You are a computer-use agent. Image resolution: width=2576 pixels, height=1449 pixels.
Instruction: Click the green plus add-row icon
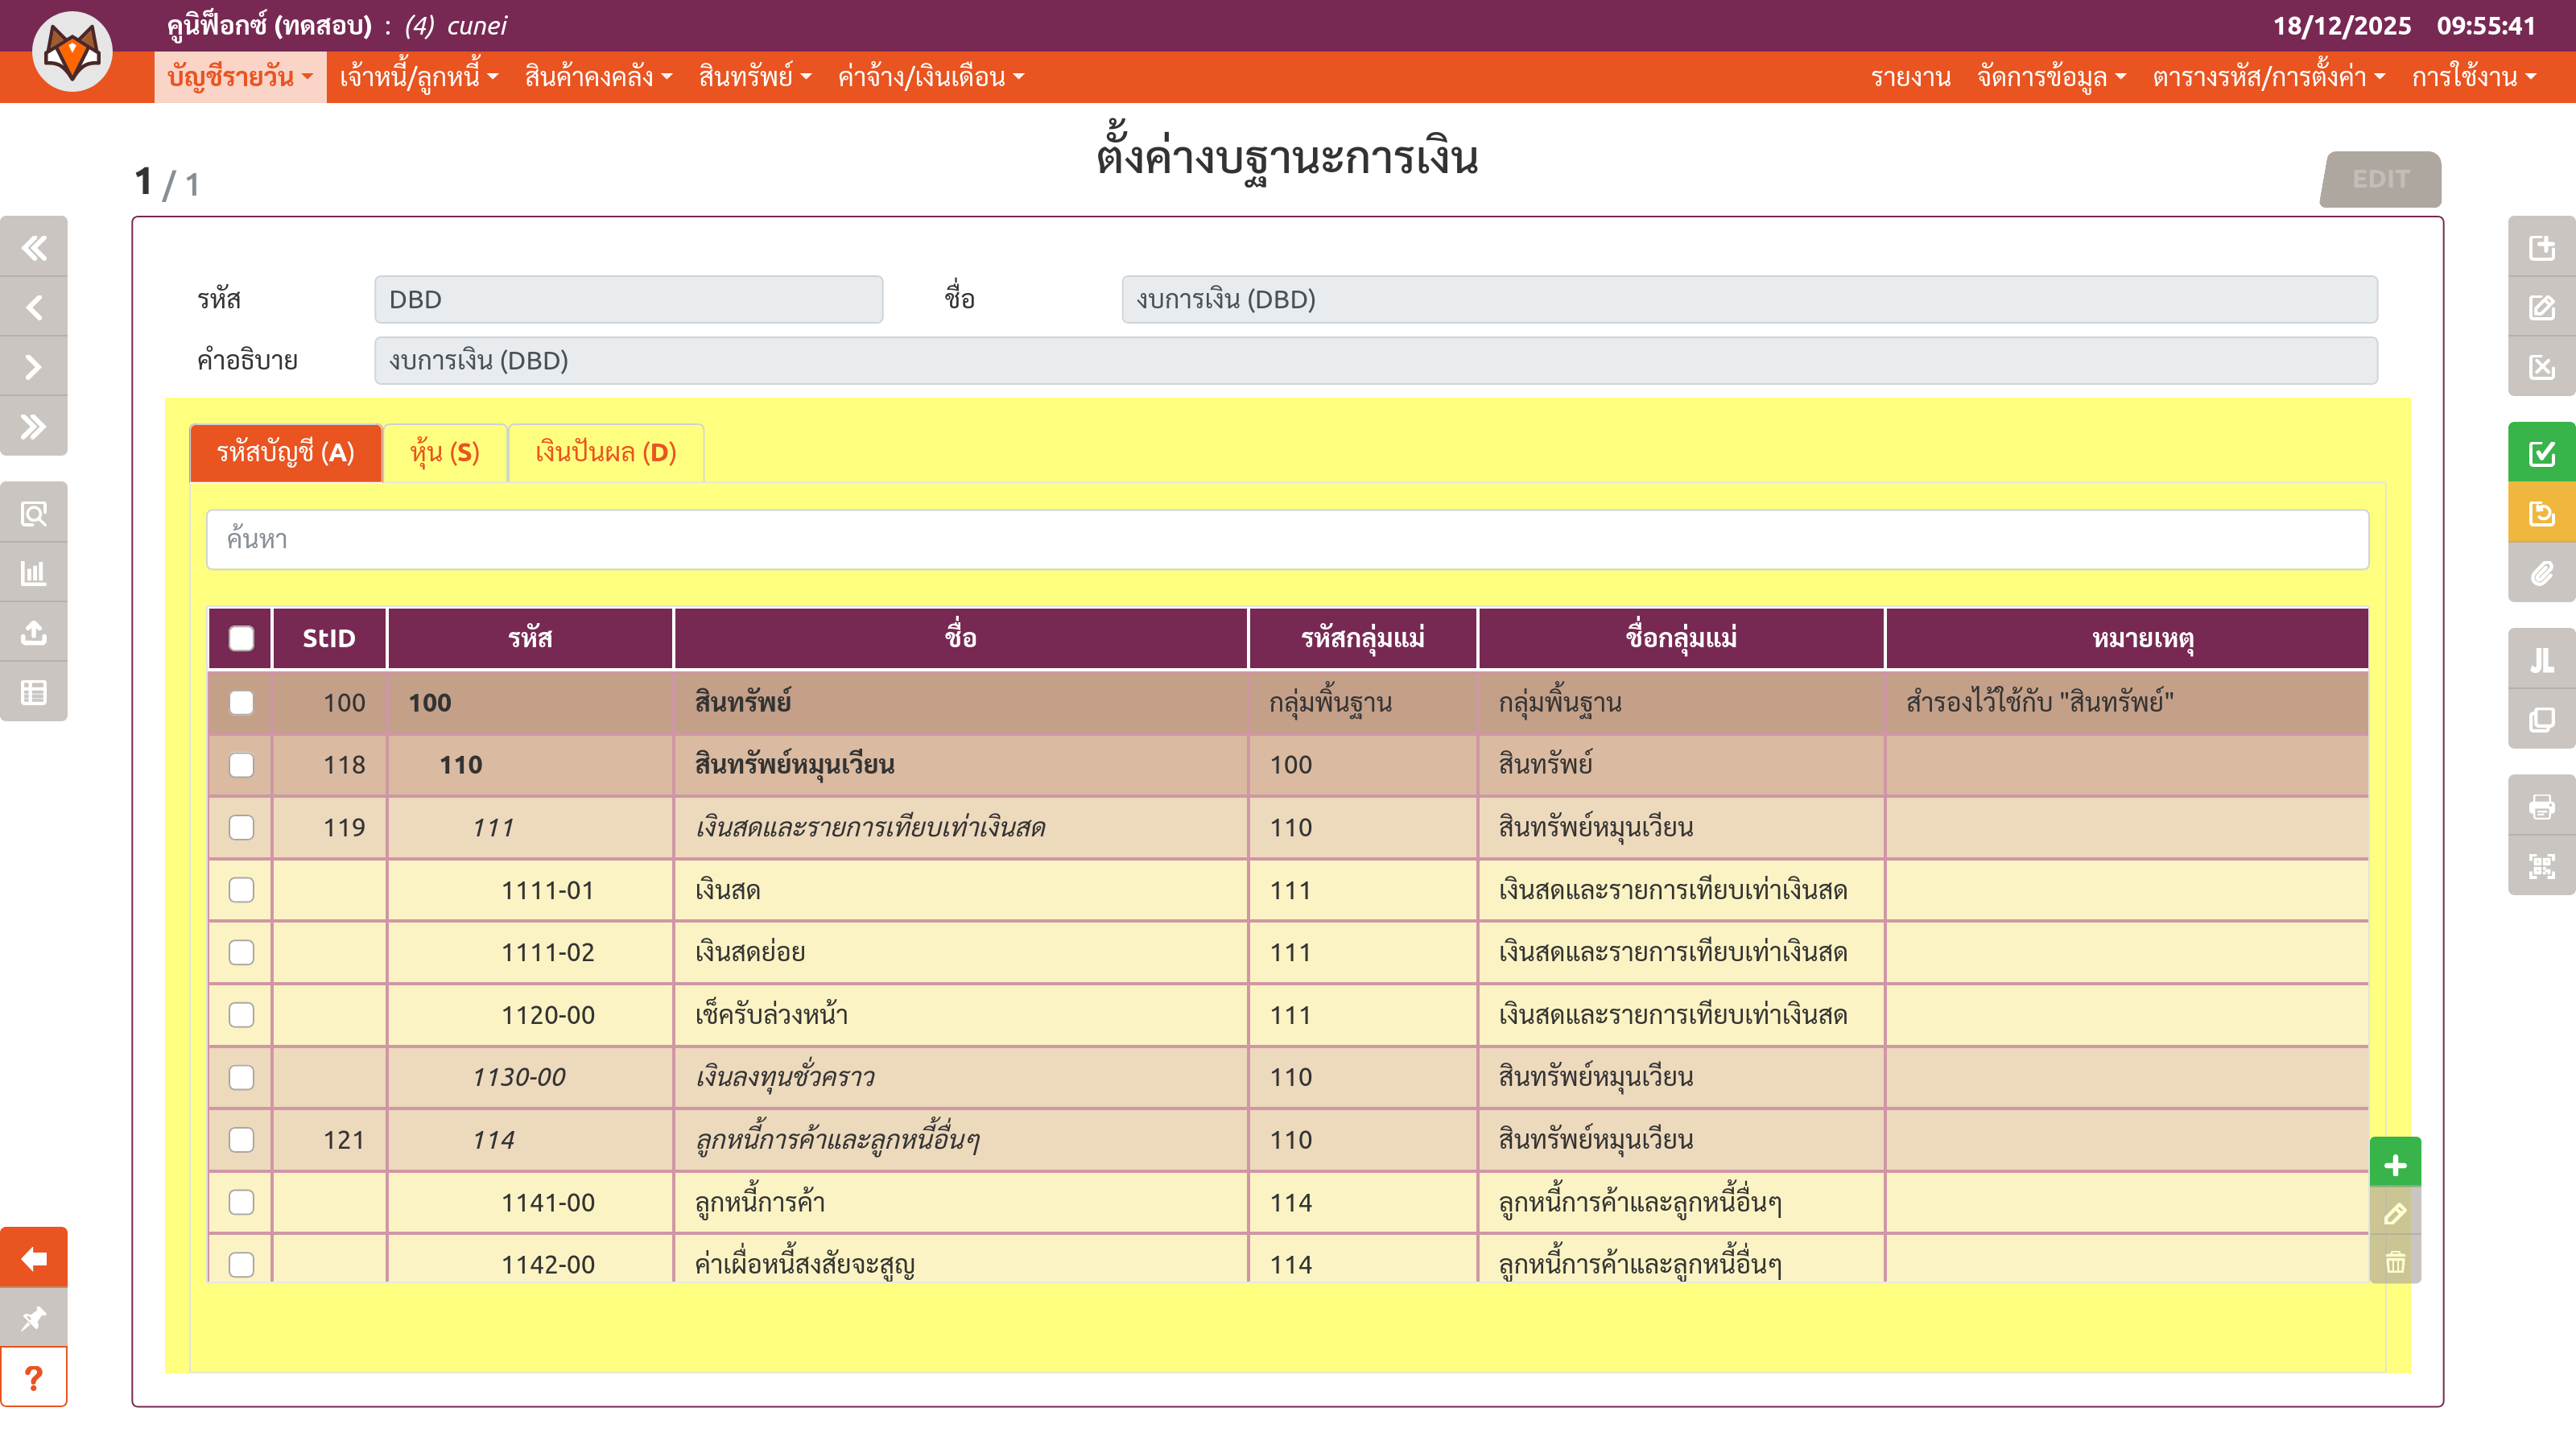(2395, 1165)
